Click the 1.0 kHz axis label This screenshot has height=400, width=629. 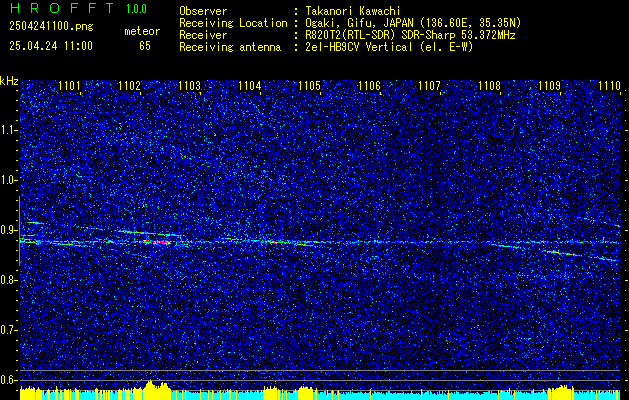click(7, 180)
